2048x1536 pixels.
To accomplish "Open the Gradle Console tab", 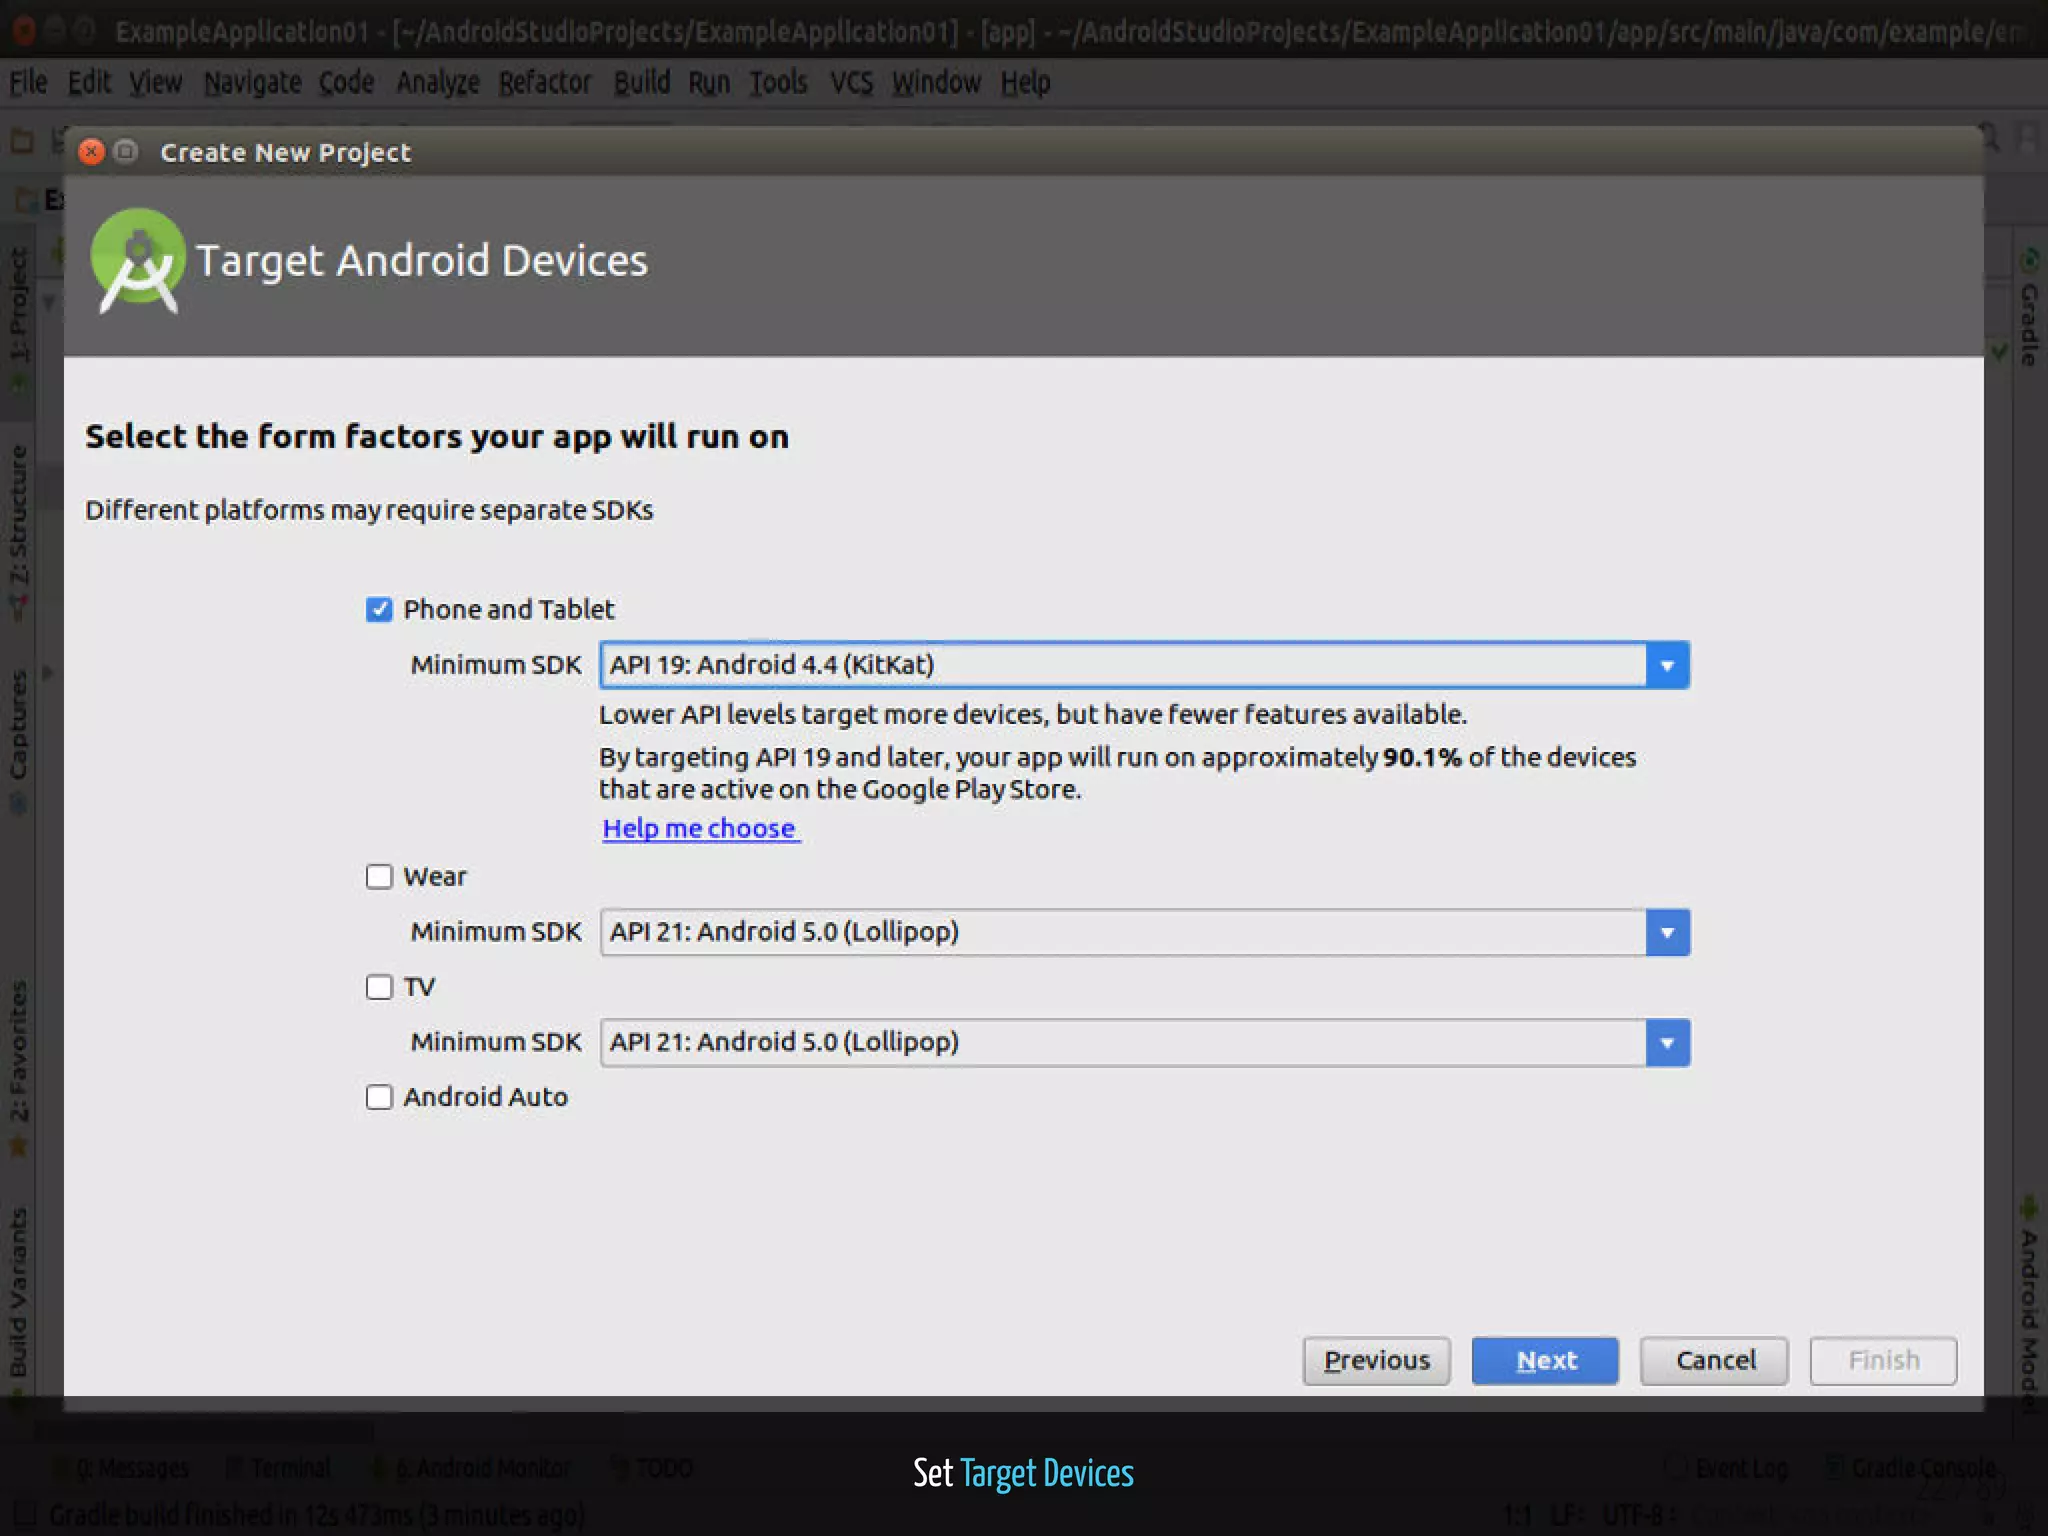I will click(1911, 1468).
